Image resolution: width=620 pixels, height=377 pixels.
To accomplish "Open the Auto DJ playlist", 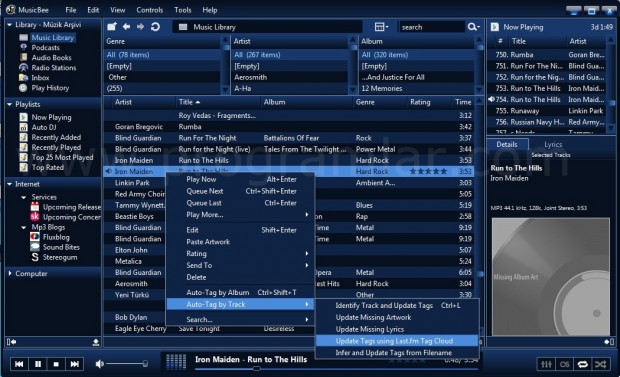I will click(x=44, y=127).
